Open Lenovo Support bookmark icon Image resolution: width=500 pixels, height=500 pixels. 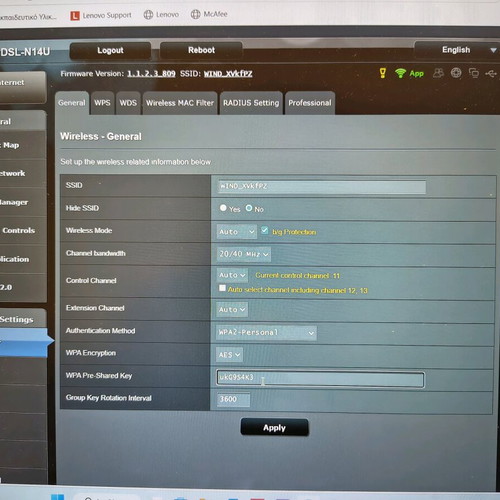(75, 16)
